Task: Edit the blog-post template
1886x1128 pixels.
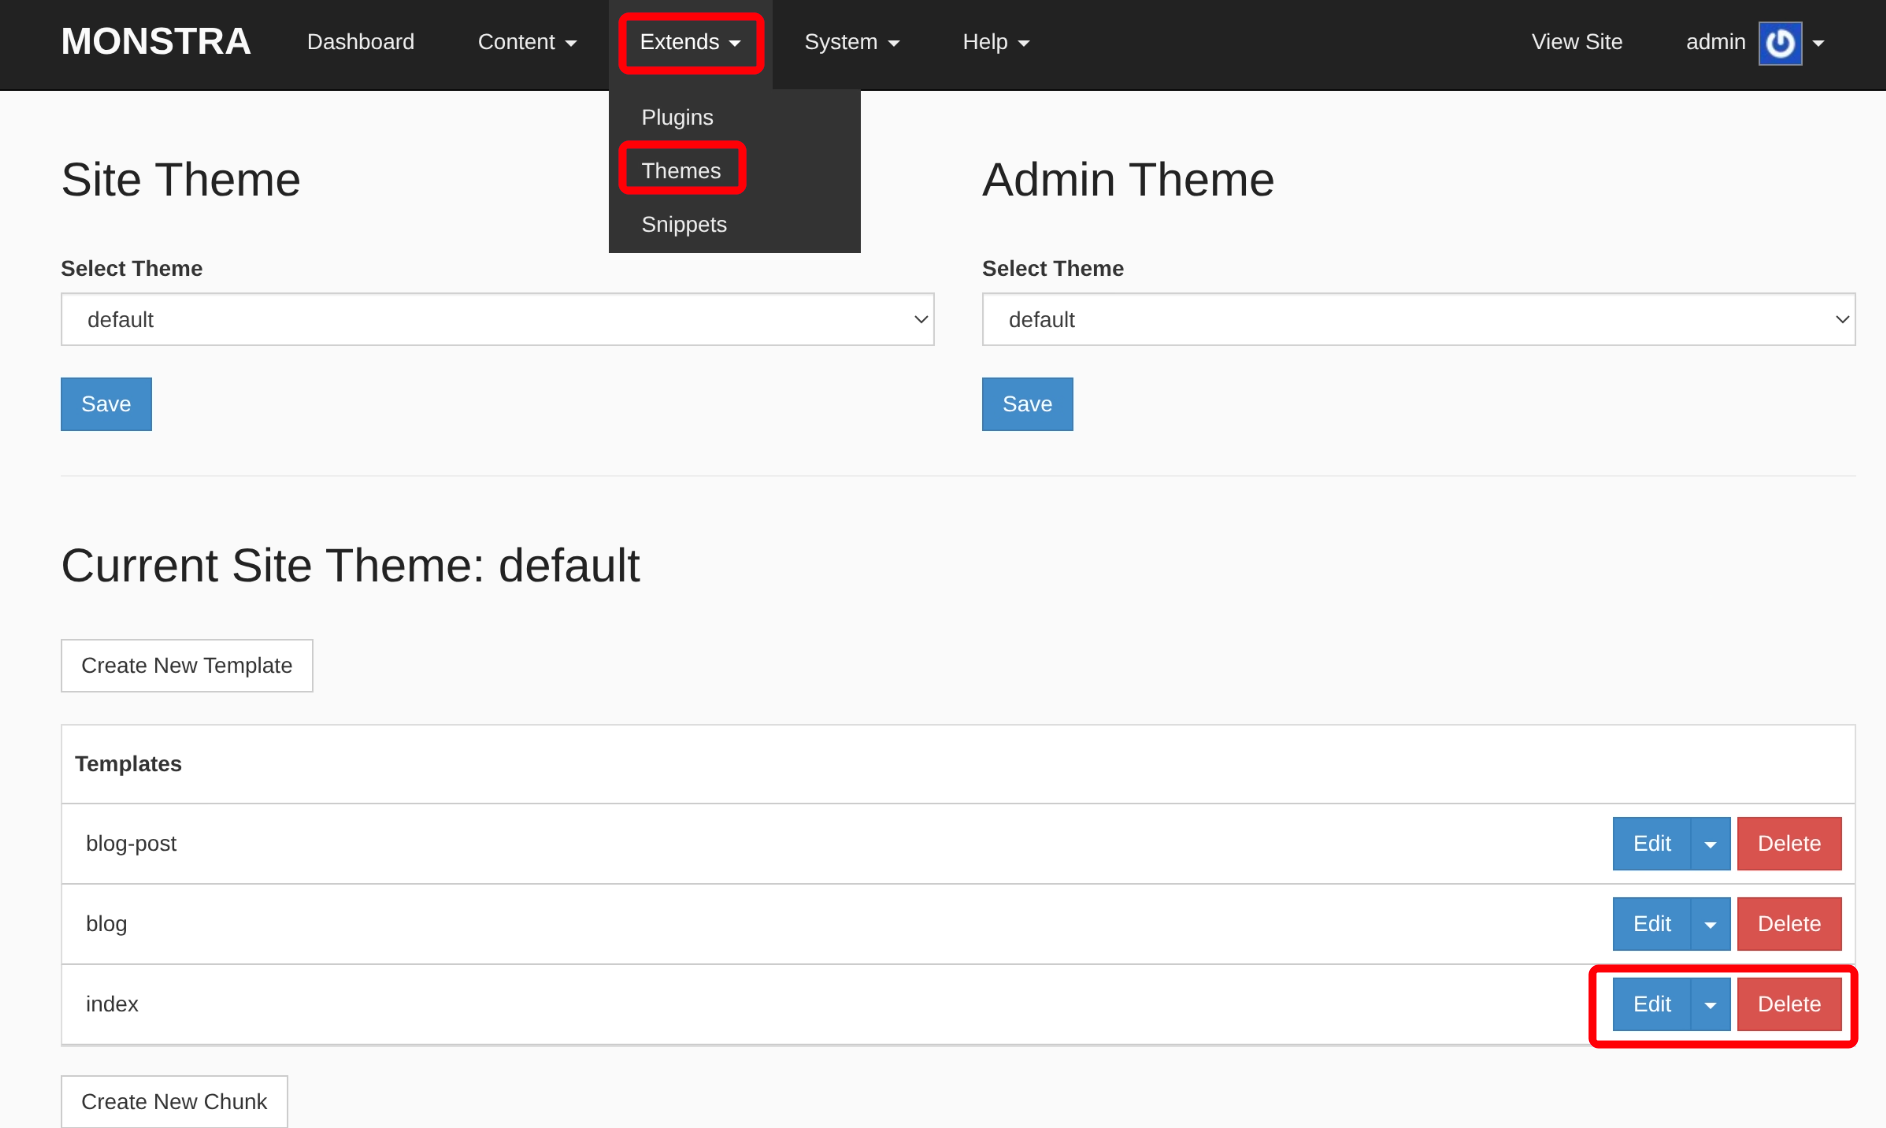Action: [x=1651, y=844]
